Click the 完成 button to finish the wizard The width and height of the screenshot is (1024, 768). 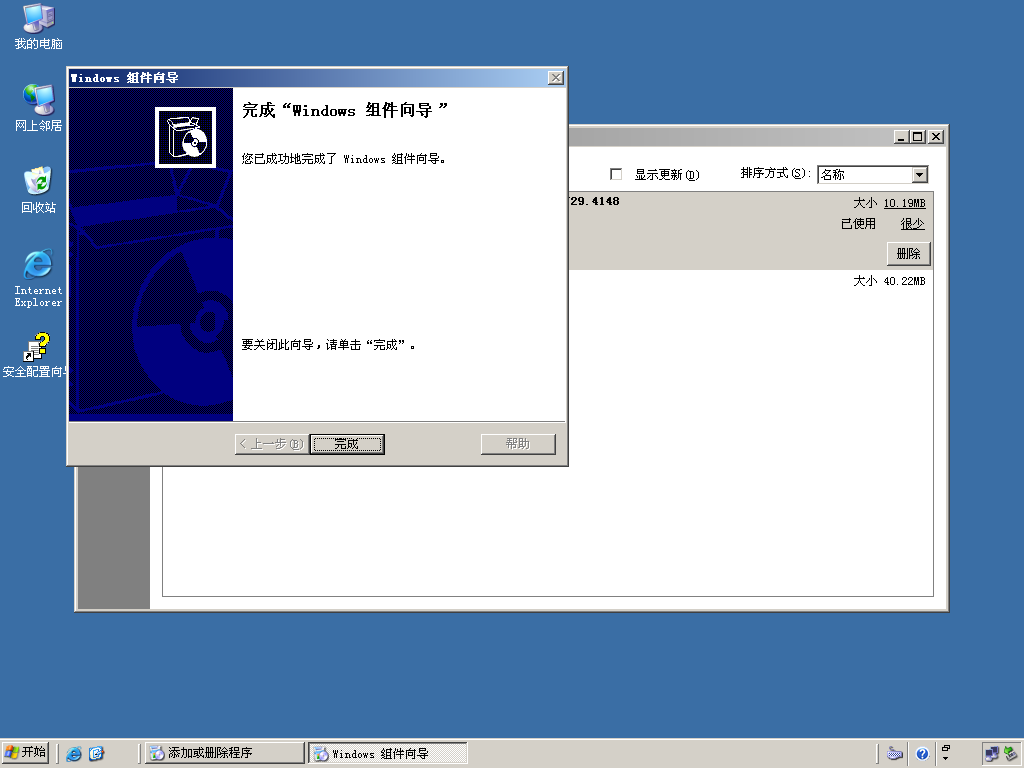tap(347, 444)
